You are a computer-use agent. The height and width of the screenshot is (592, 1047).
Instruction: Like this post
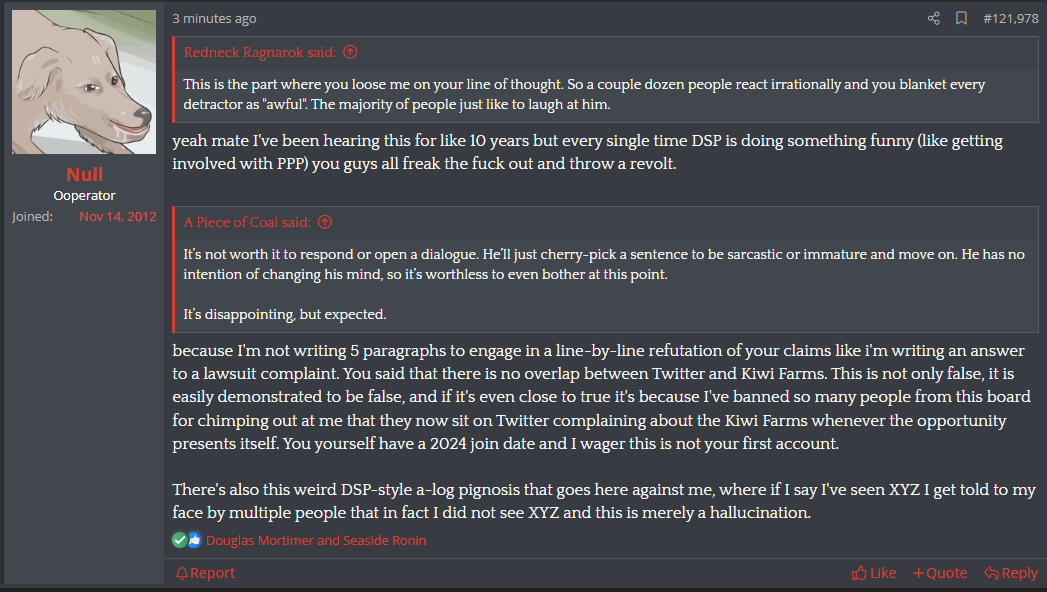click(874, 573)
